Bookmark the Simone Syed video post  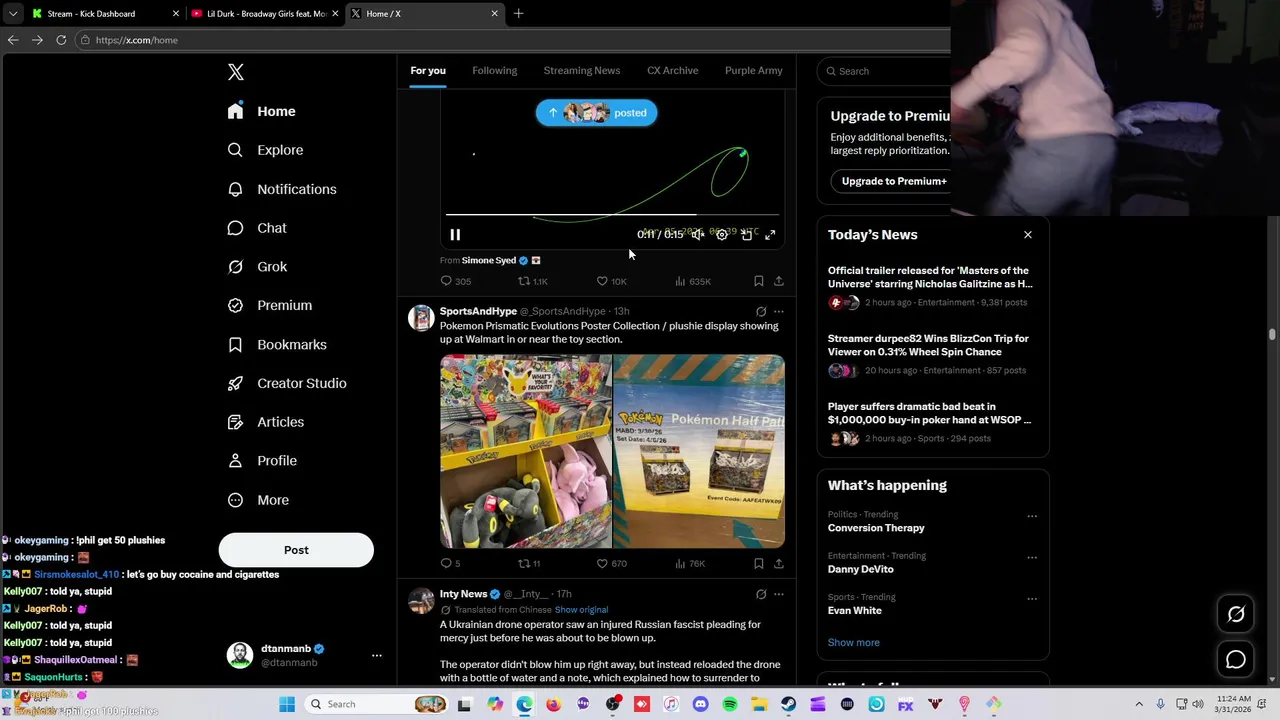pyautogui.click(x=759, y=281)
